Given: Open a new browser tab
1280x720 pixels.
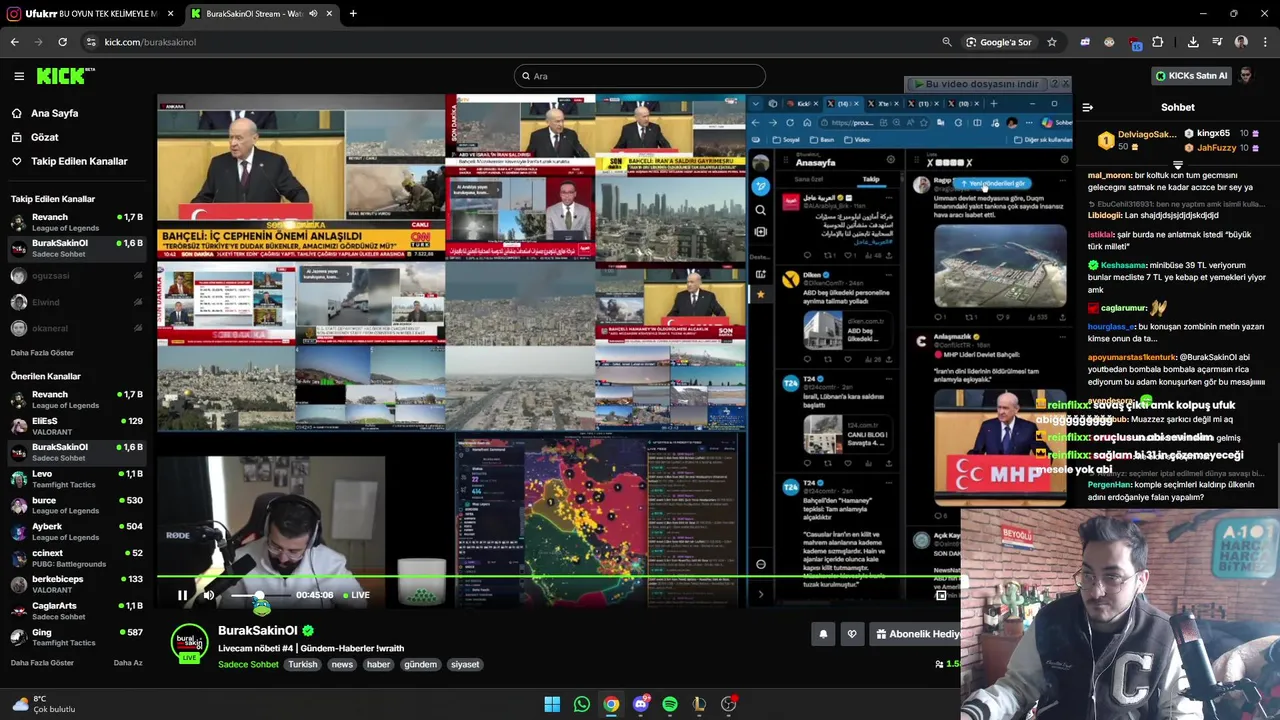Looking at the screenshot, I should [353, 14].
